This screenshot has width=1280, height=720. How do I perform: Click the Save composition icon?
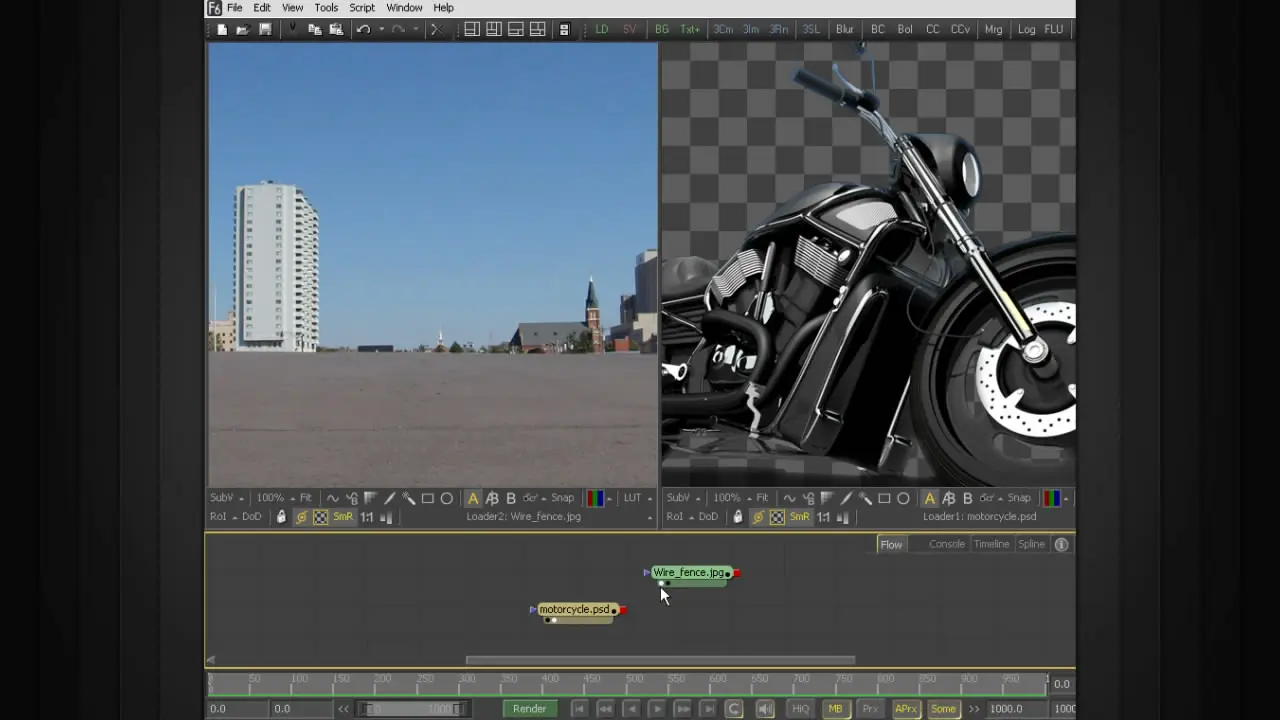pos(265,30)
